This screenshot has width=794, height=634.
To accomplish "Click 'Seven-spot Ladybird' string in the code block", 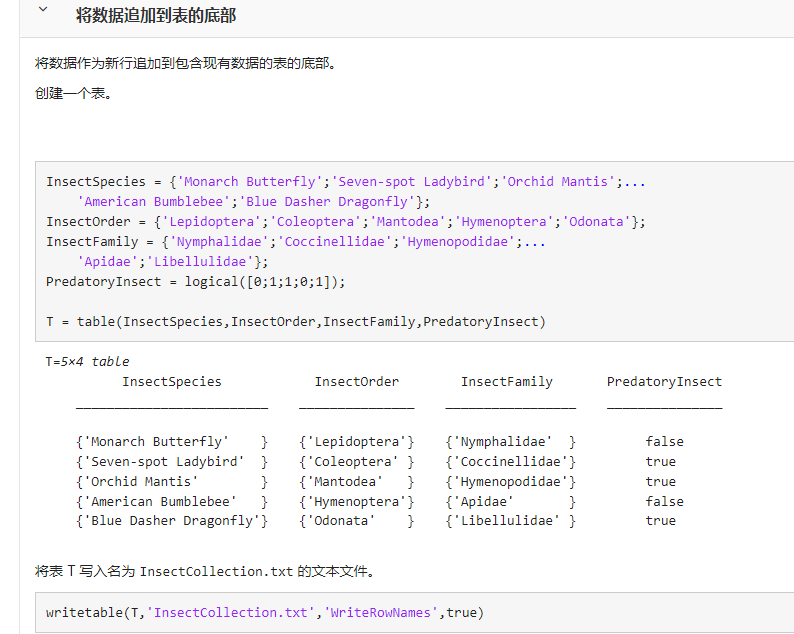I will [x=414, y=182].
